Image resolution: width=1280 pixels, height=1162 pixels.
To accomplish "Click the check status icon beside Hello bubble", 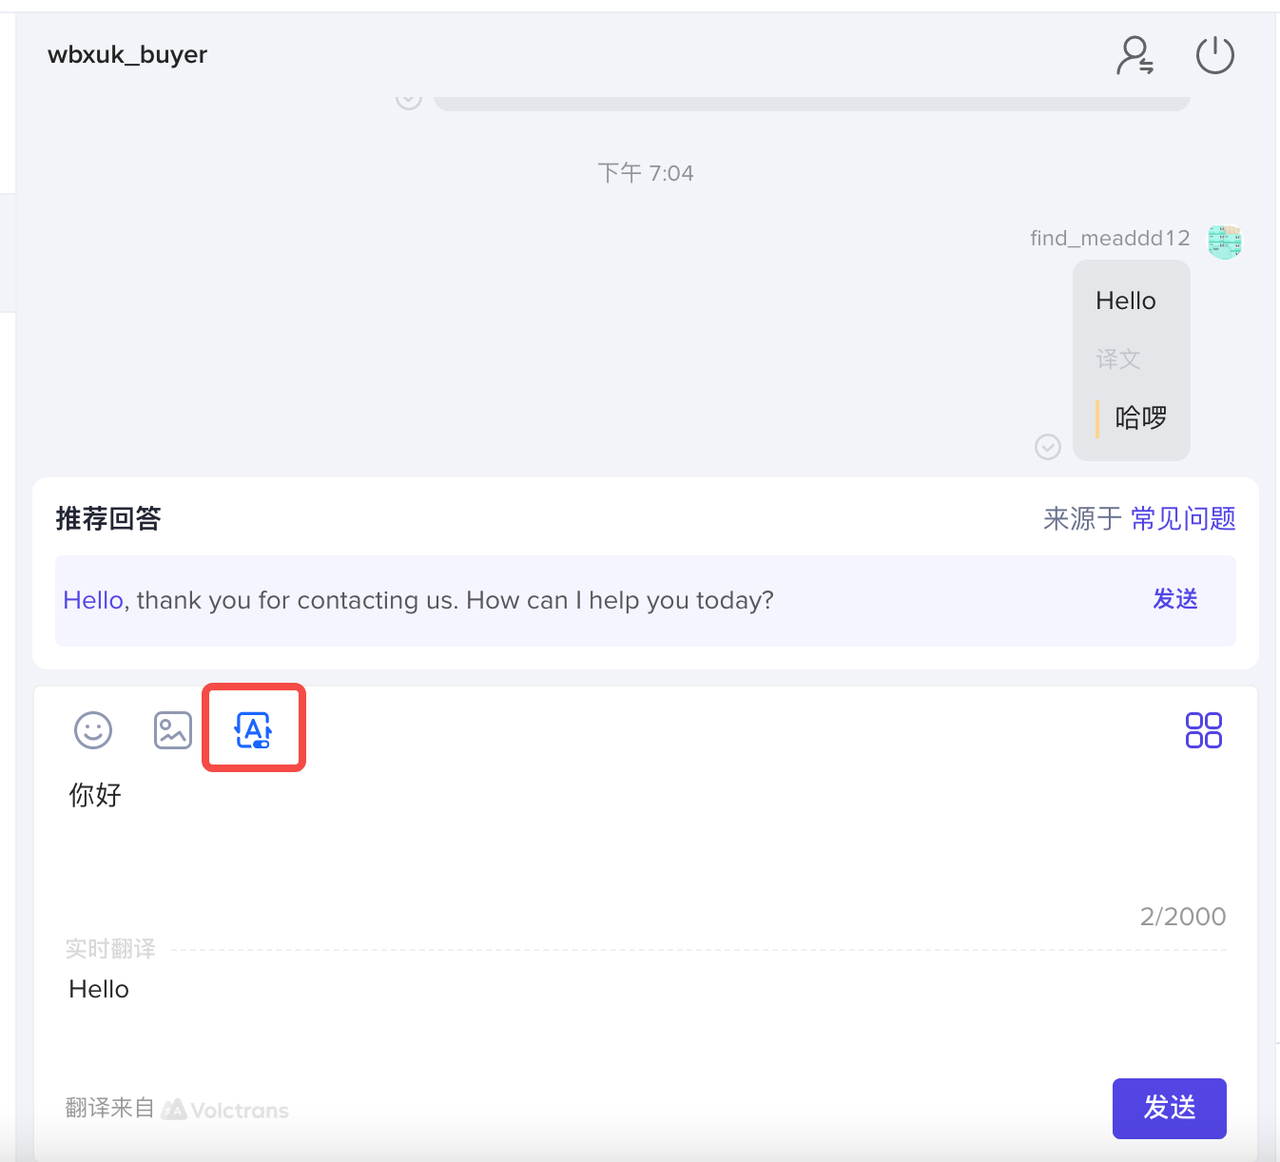I will [1047, 446].
